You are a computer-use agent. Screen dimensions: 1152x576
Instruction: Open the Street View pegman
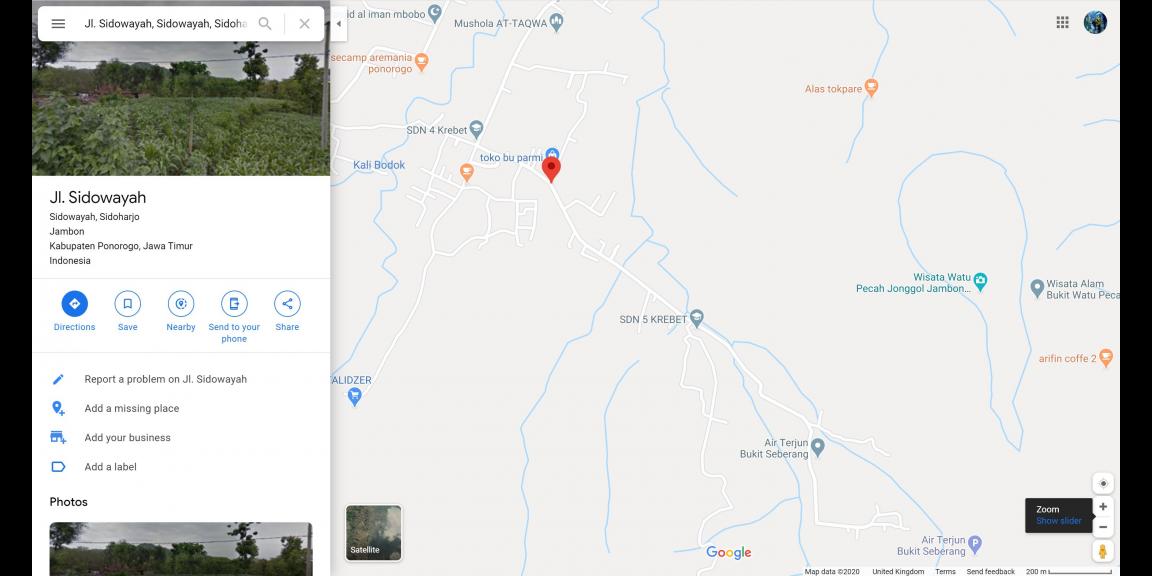click(x=1103, y=551)
